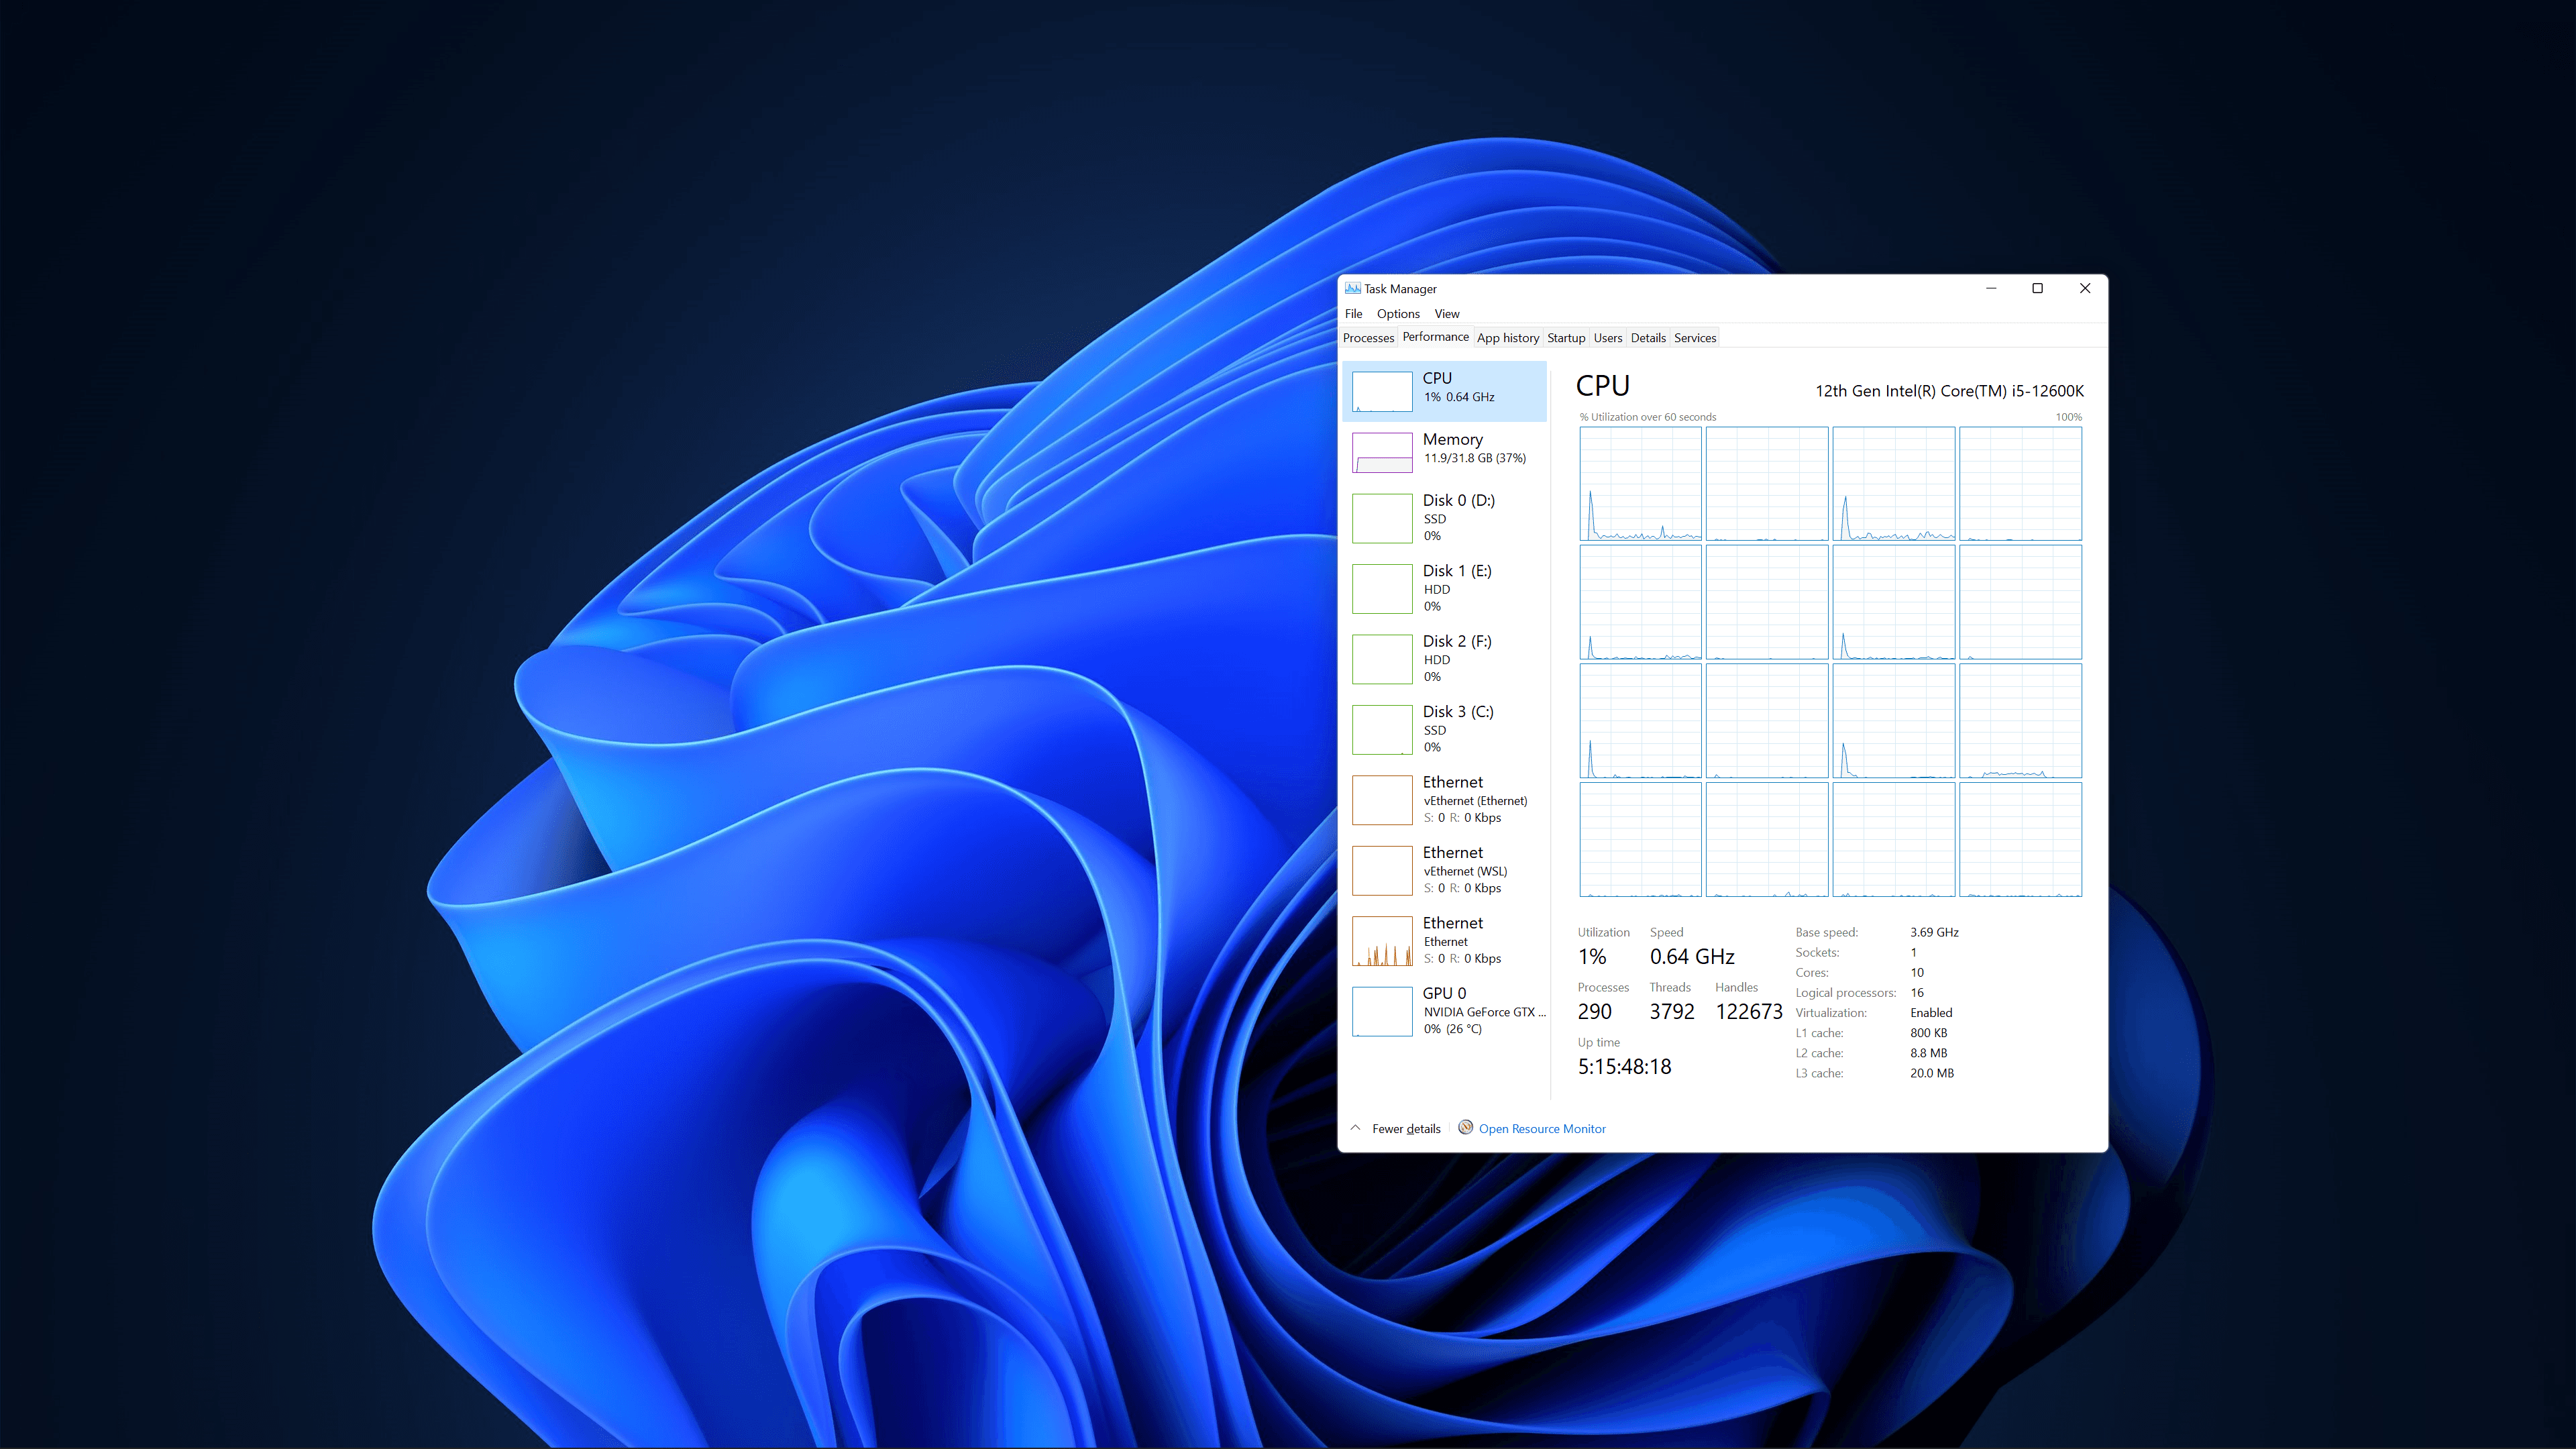This screenshot has height=1449, width=2576.
Task: Open the Memory performance graph
Action: pos(1447,451)
